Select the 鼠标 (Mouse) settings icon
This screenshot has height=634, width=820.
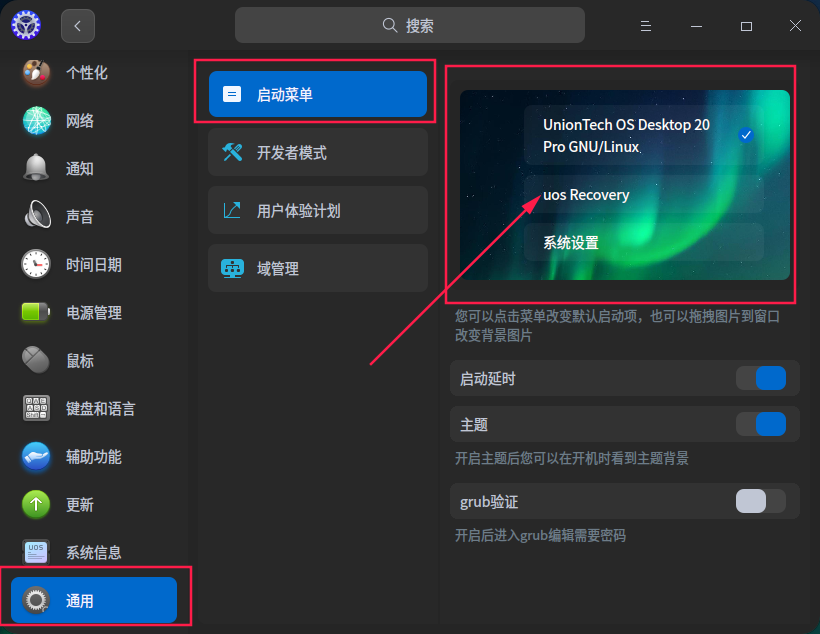pyautogui.click(x=36, y=360)
